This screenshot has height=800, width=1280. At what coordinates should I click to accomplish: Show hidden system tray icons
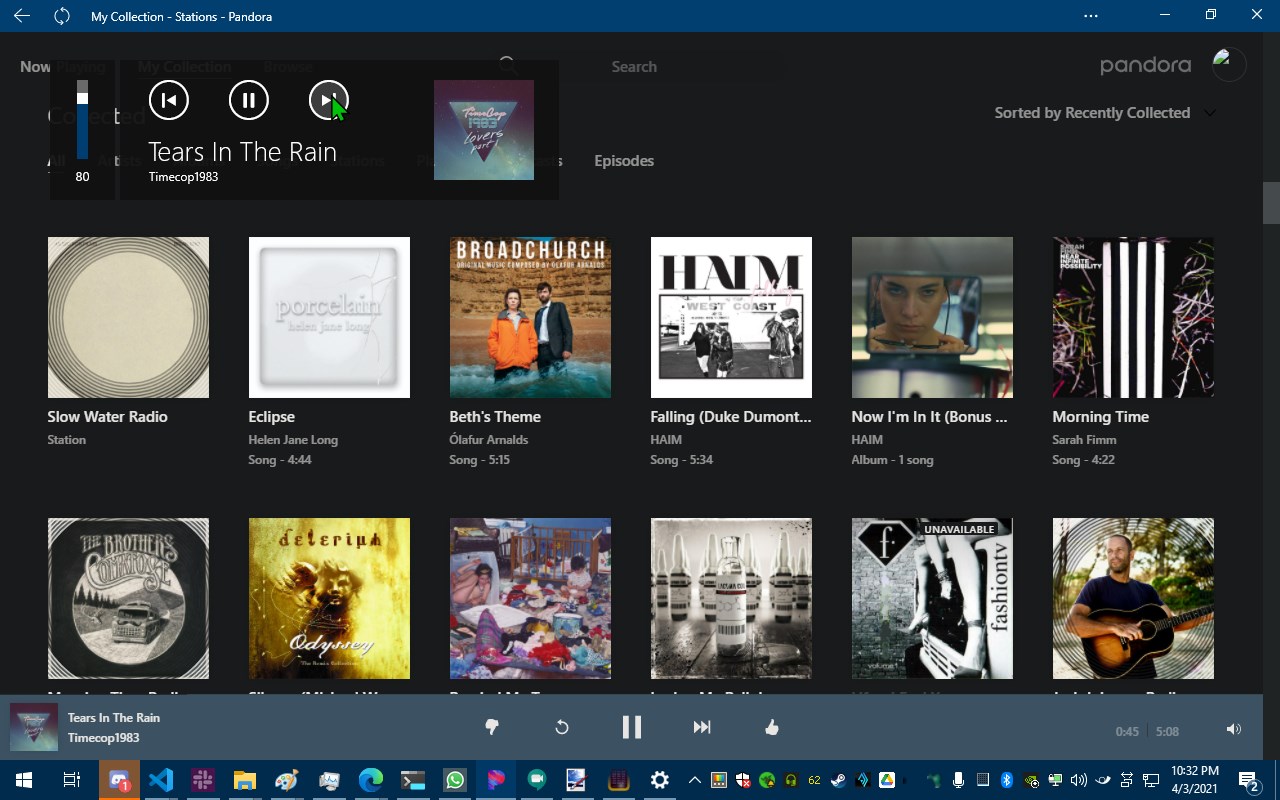pyautogui.click(x=694, y=780)
